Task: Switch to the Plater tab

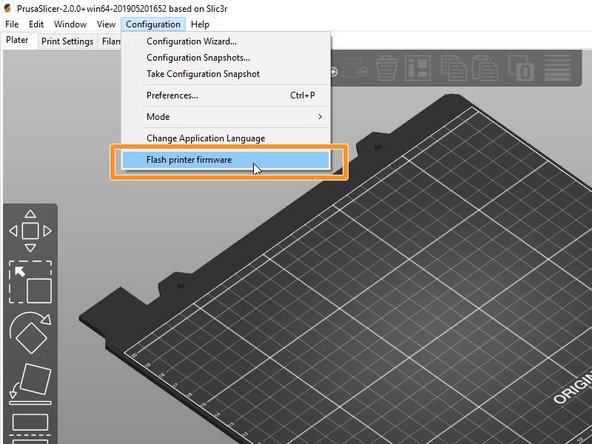Action: [17, 40]
